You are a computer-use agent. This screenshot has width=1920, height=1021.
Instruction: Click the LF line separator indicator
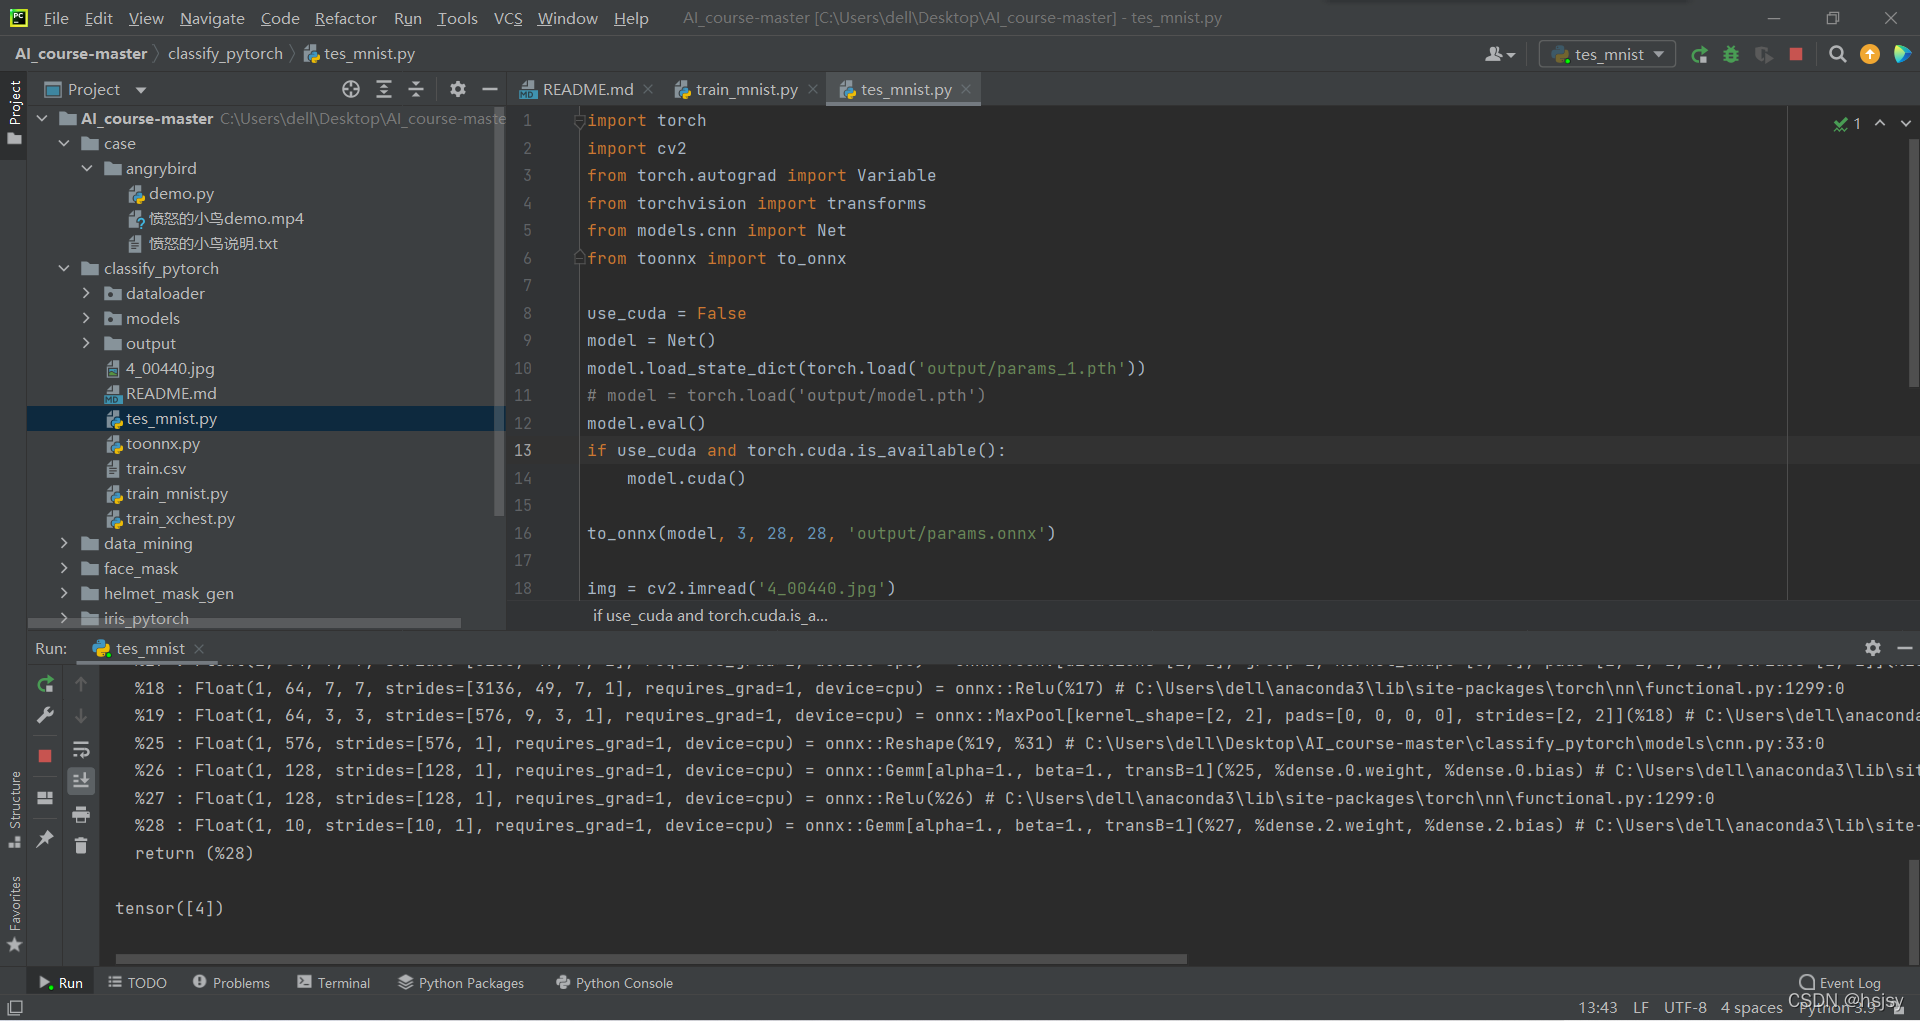(x=1641, y=1007)
